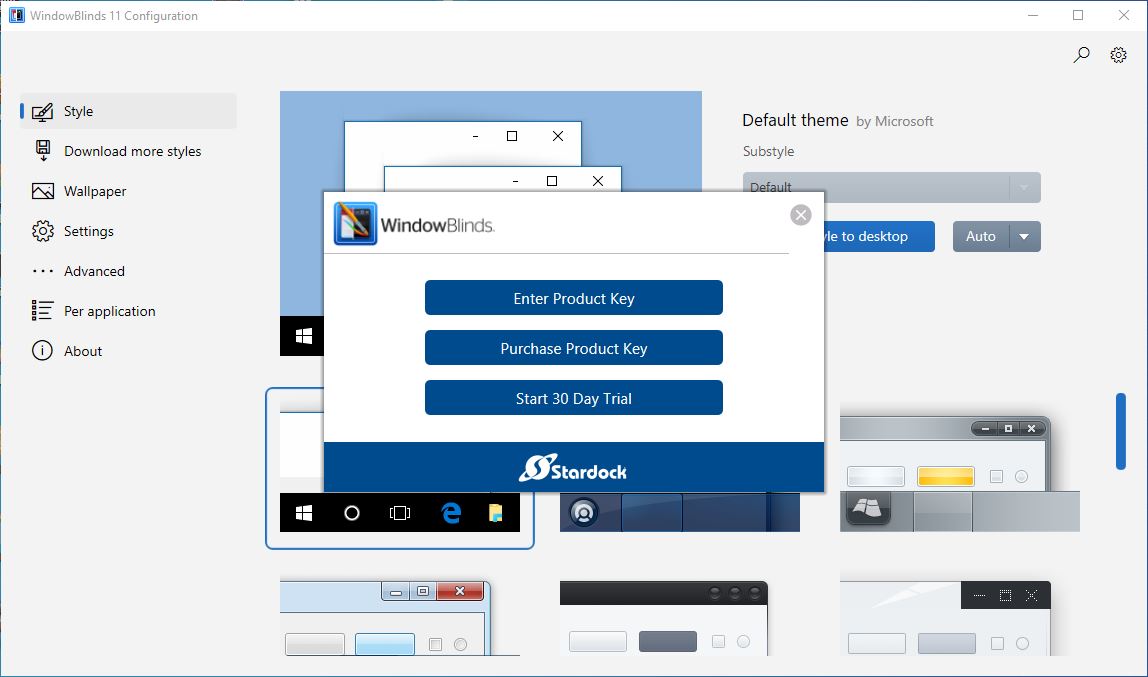This screenshot has width=1148, height=677.
Task: Start the 30 Day Trial
Action: point(574,397)
